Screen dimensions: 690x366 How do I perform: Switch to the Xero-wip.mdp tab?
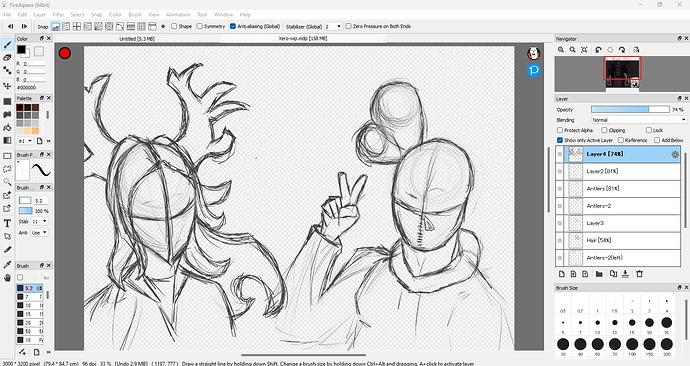tap(303, 39)
